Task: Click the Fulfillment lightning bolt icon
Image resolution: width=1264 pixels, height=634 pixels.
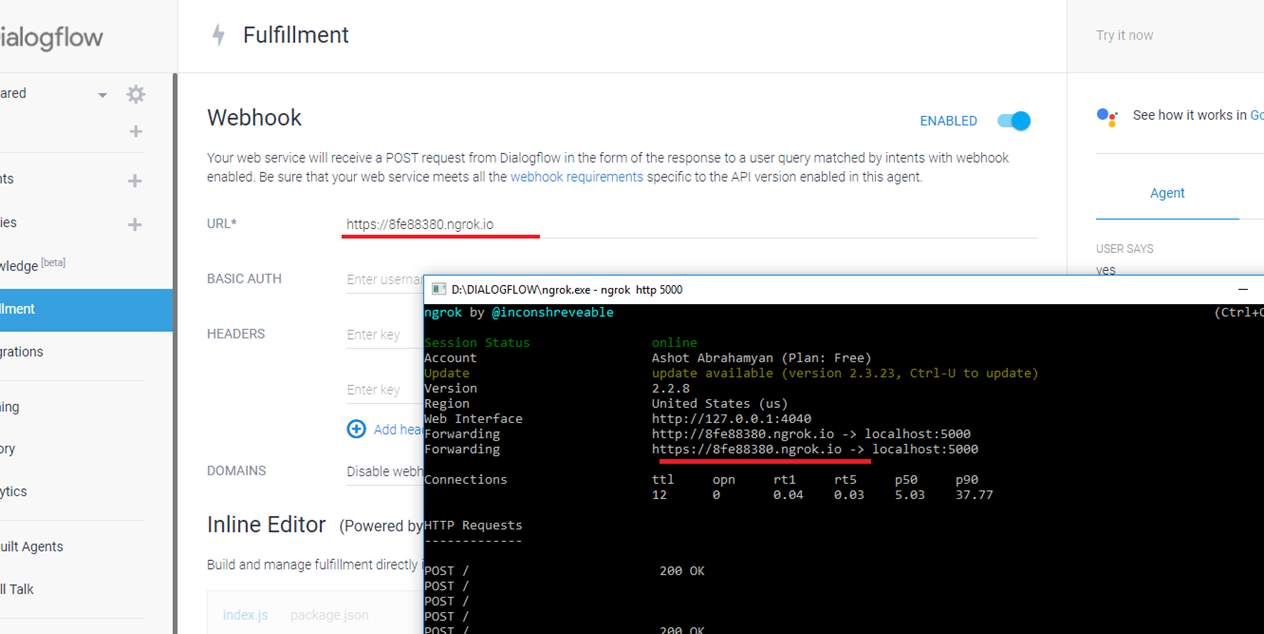Action: point(218,36)
